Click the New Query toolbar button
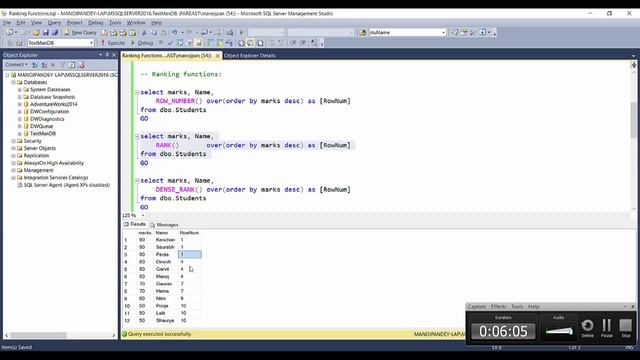Screen dimensions: 640x360 [x=80, y=32]
